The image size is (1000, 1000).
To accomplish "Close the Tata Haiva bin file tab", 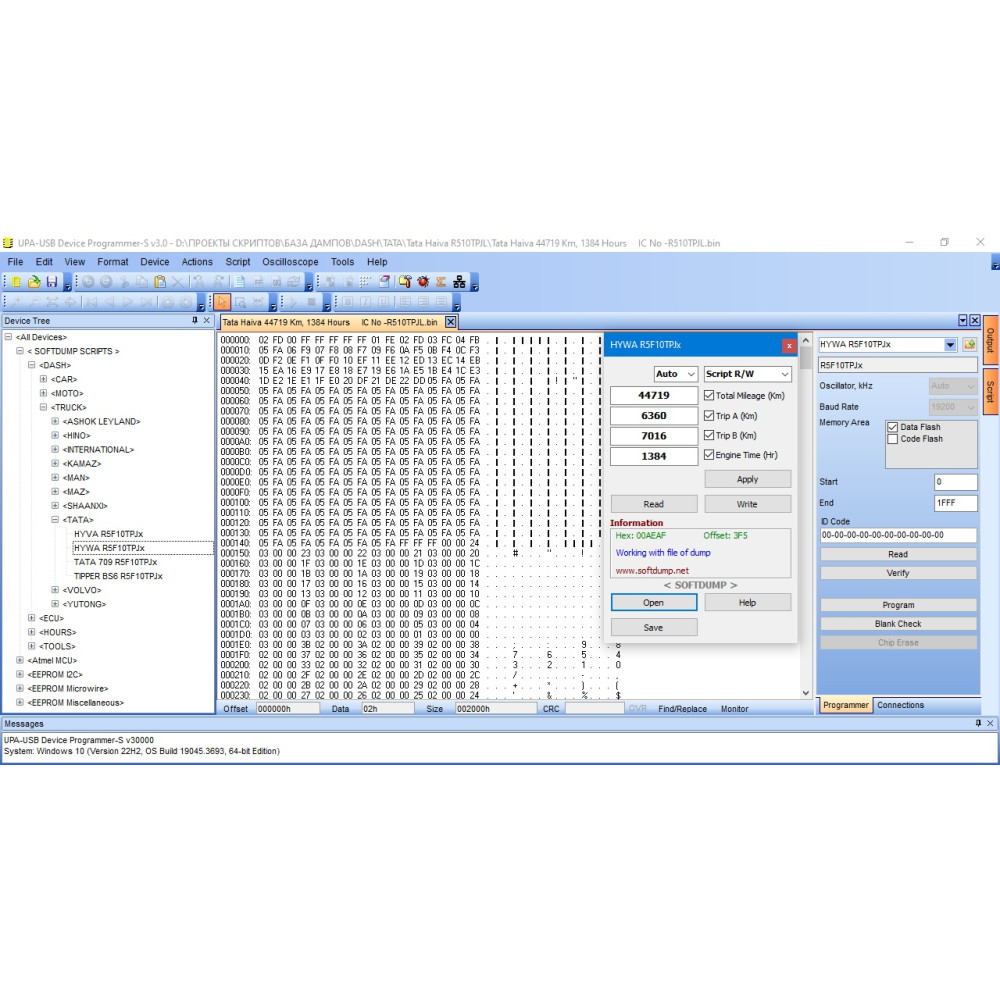I will (x=450, y=322).
